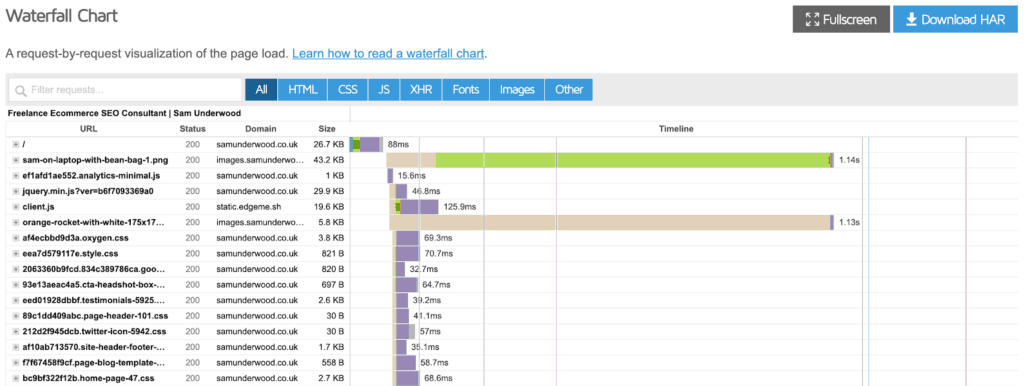
Task: Click the Download HAR button
Action: click(x=955, y=20)
